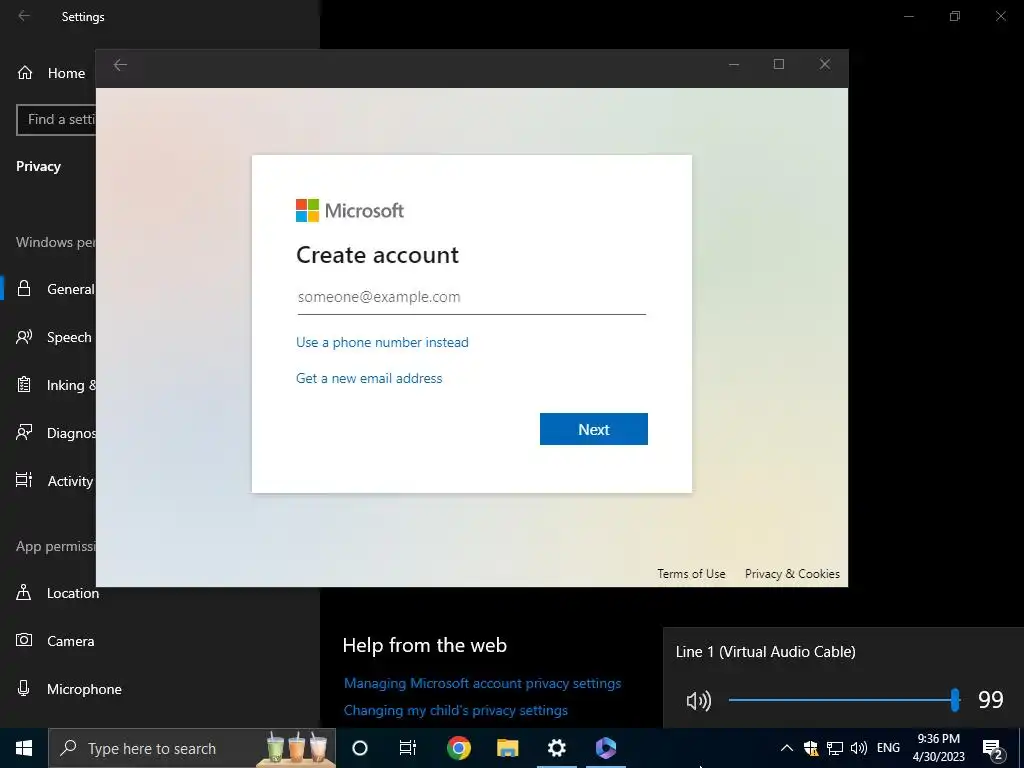
Task: Show hidden tray icons chevron
Action: (787, 748)
